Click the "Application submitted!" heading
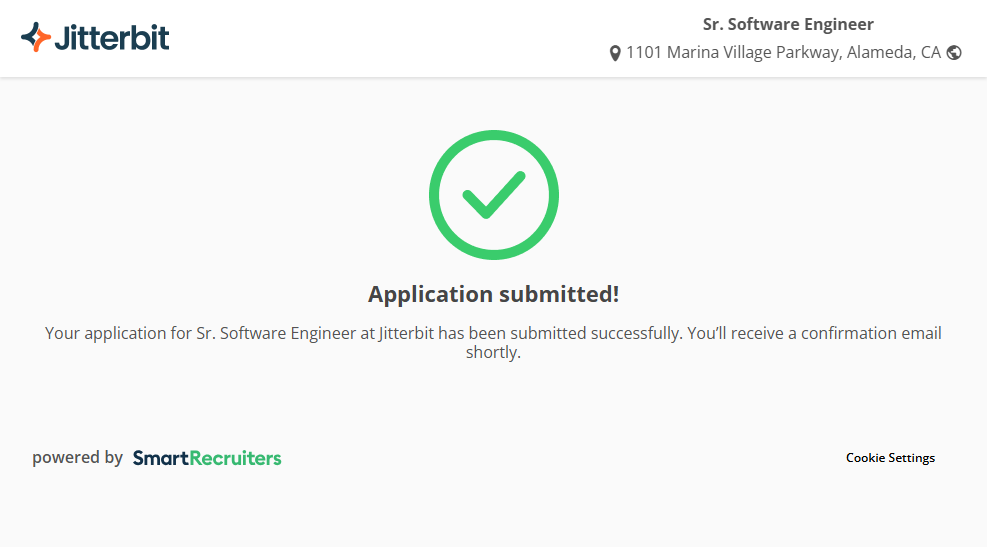Image resolution: width=987 pixels, height=547 pixels. [x=493, y=294]
